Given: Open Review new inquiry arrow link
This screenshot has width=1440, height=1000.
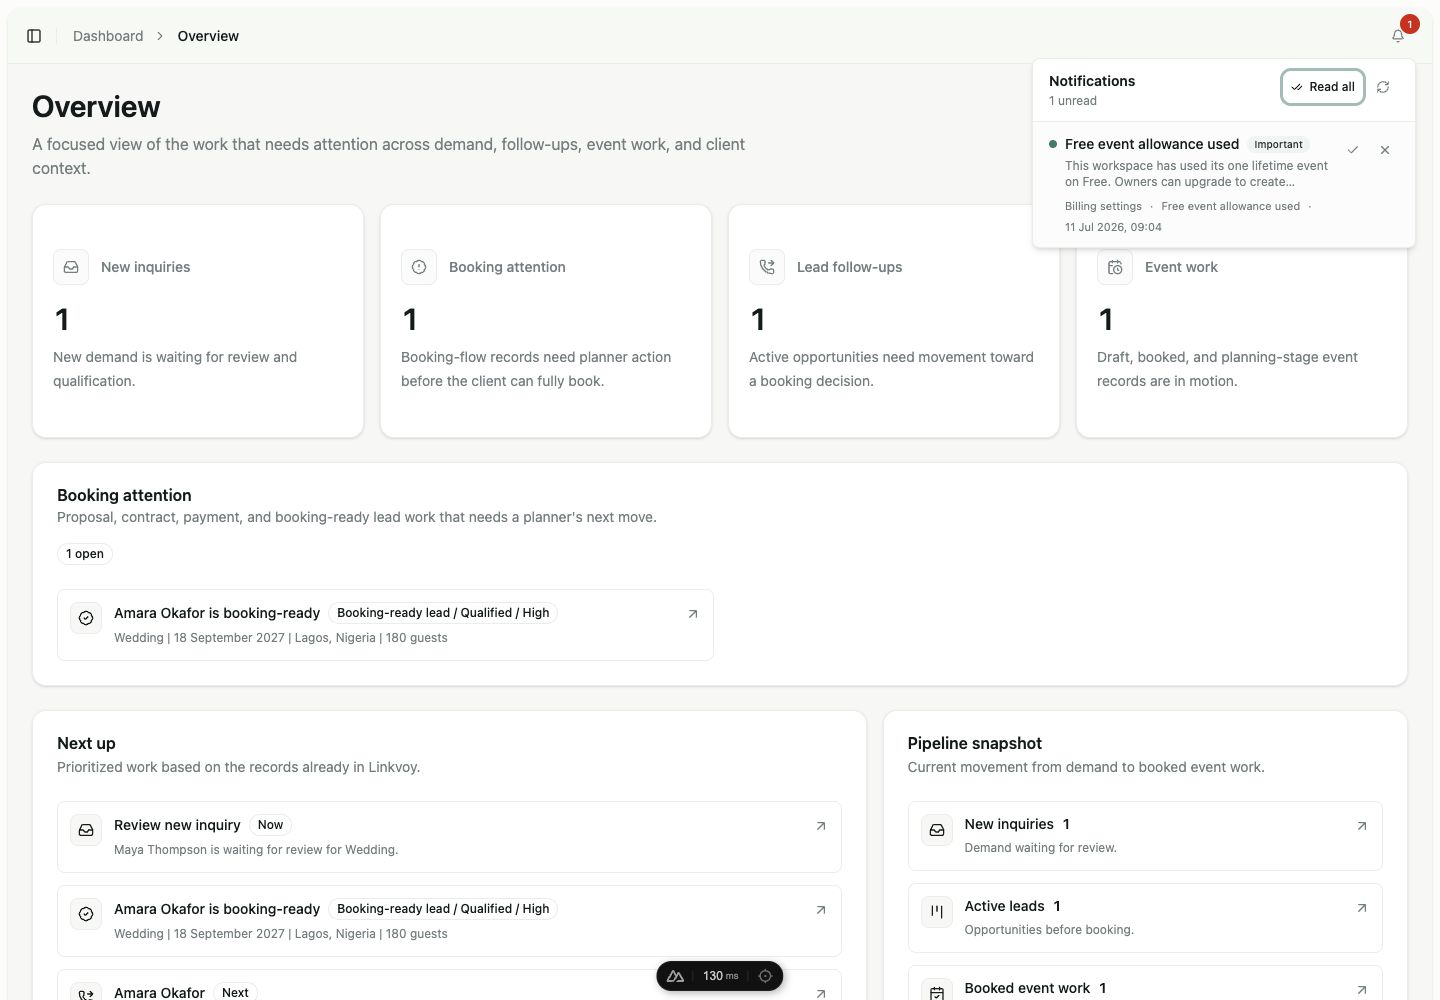Looking at the screenshot, I should pos(821,826).
